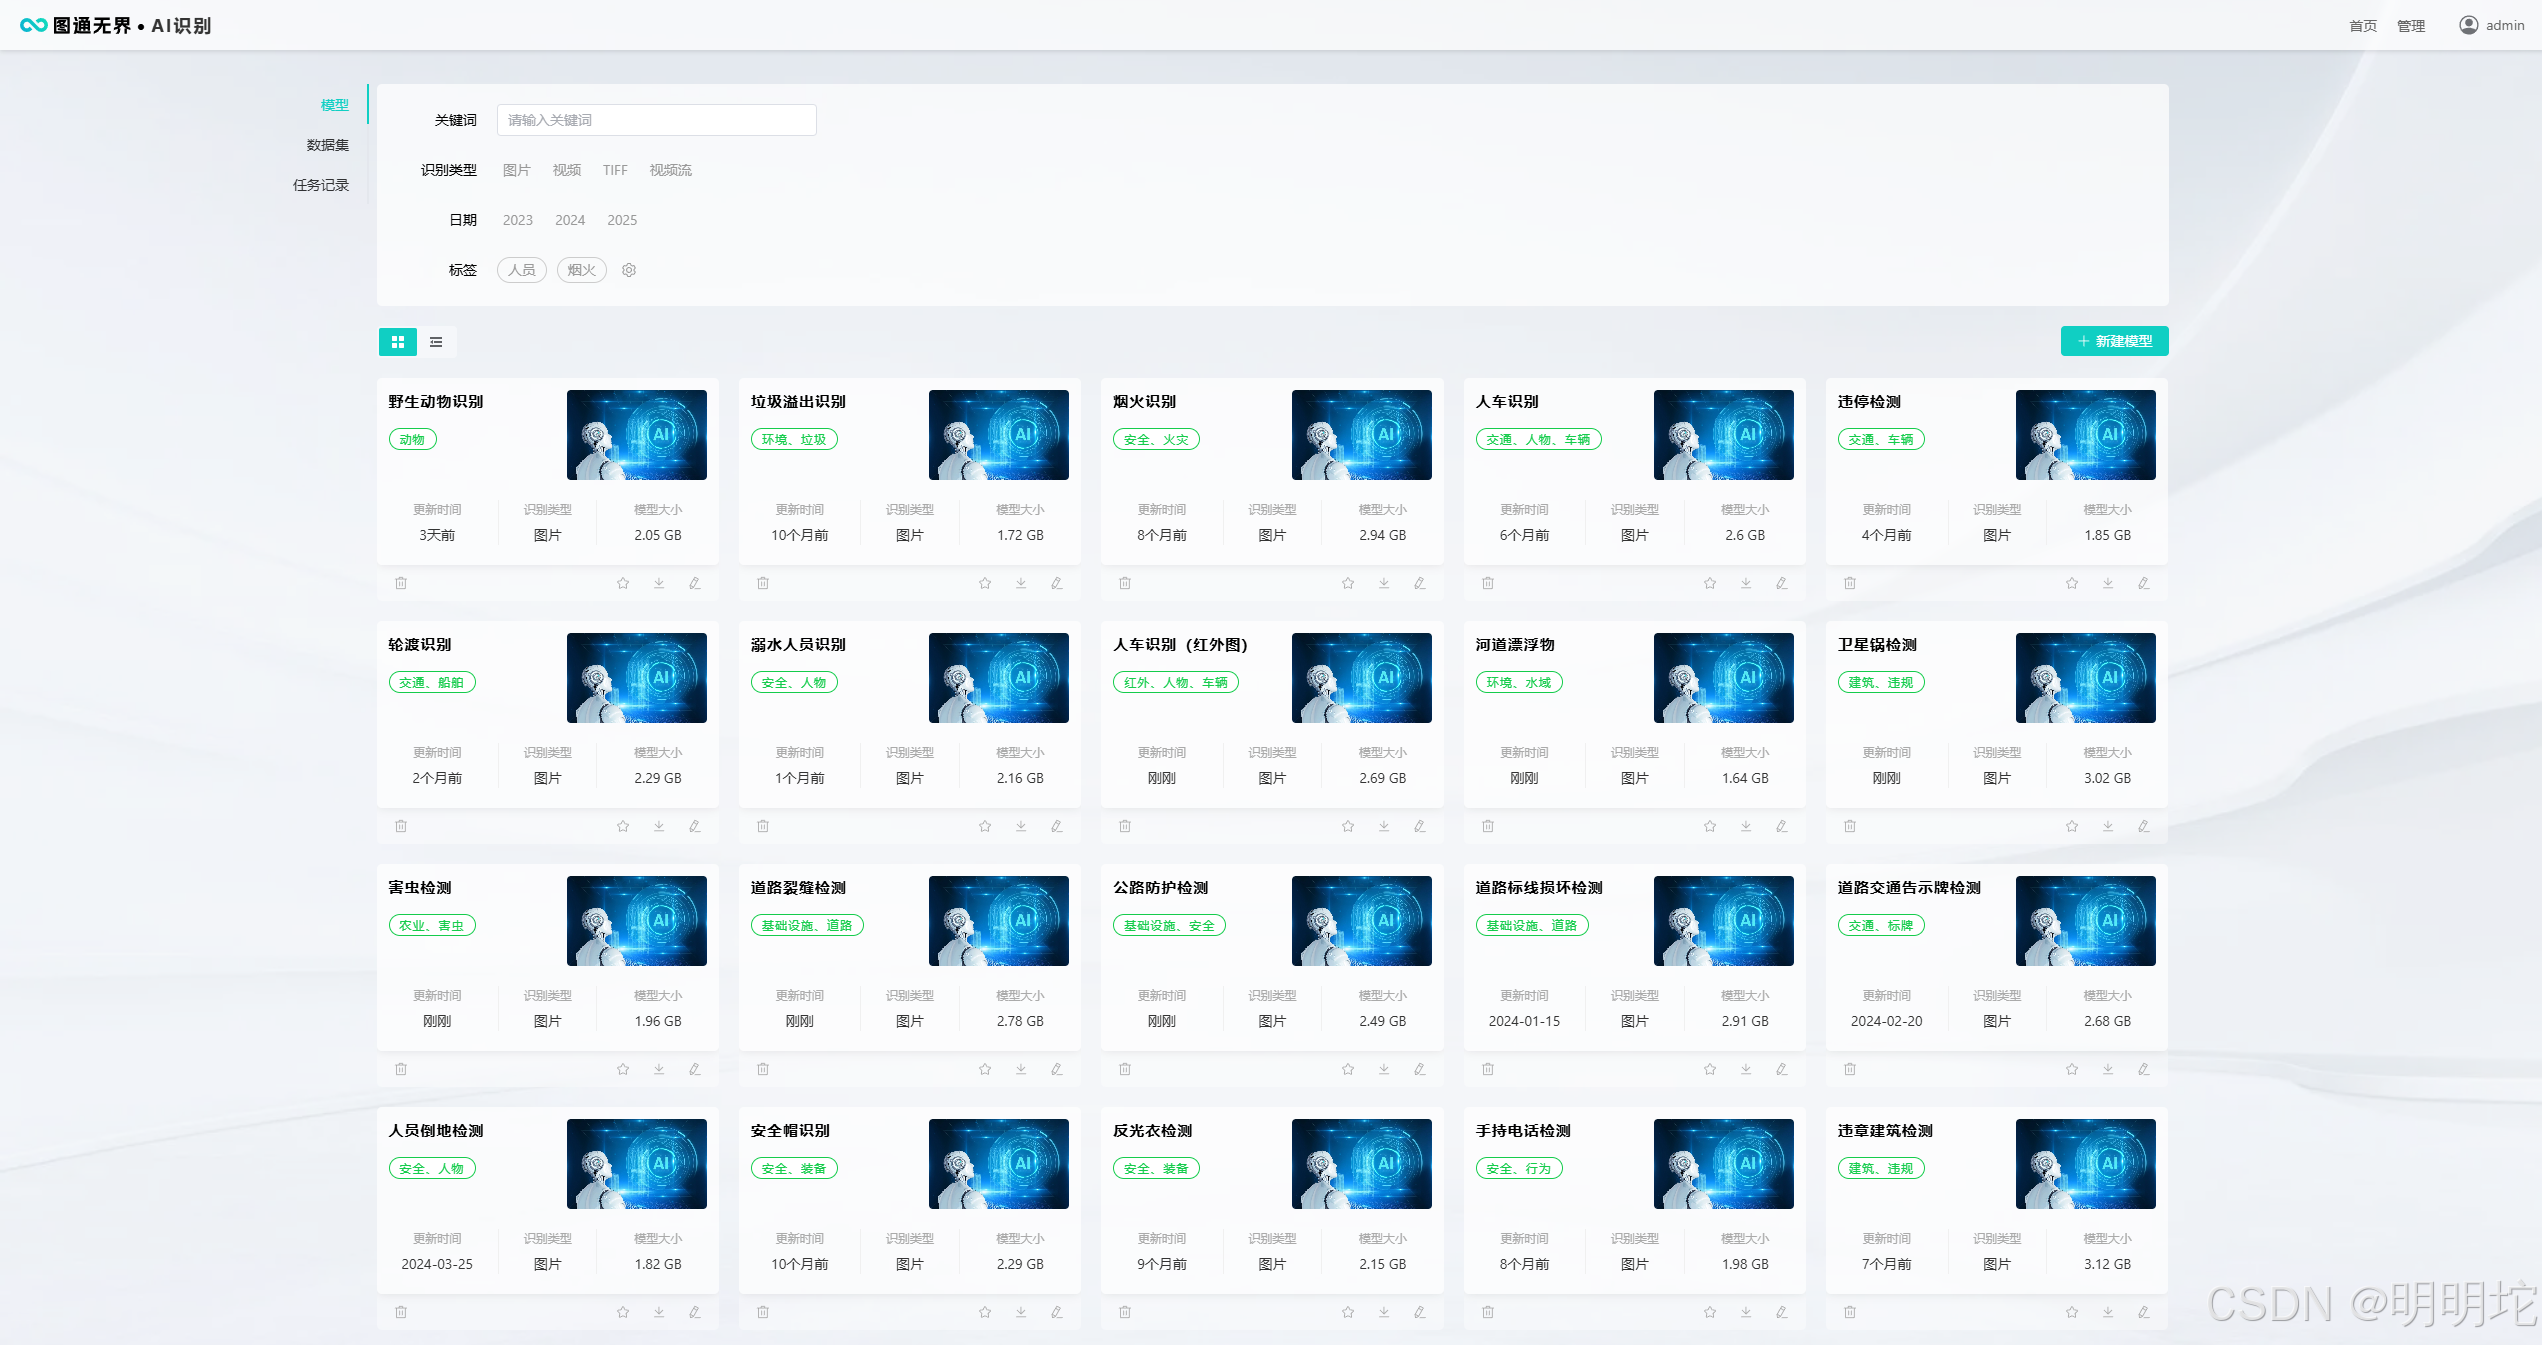The height and width of the screenshot is (1345, 2542).
Task: Download the 烟火识别 model
Action: tap(1384, 583)
